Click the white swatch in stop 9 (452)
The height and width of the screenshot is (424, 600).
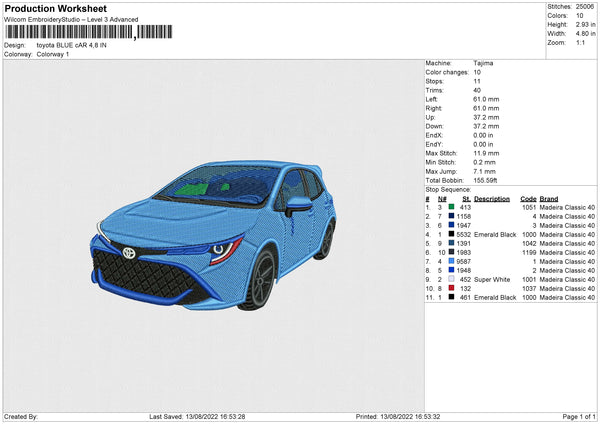click(452, 279)
